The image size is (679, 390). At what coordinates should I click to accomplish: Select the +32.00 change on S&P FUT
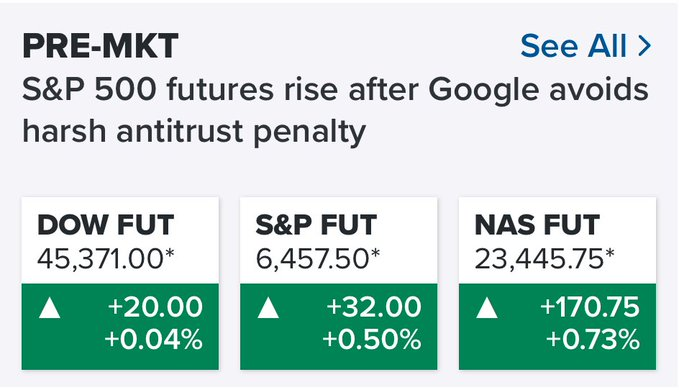[x=374, y=307]
